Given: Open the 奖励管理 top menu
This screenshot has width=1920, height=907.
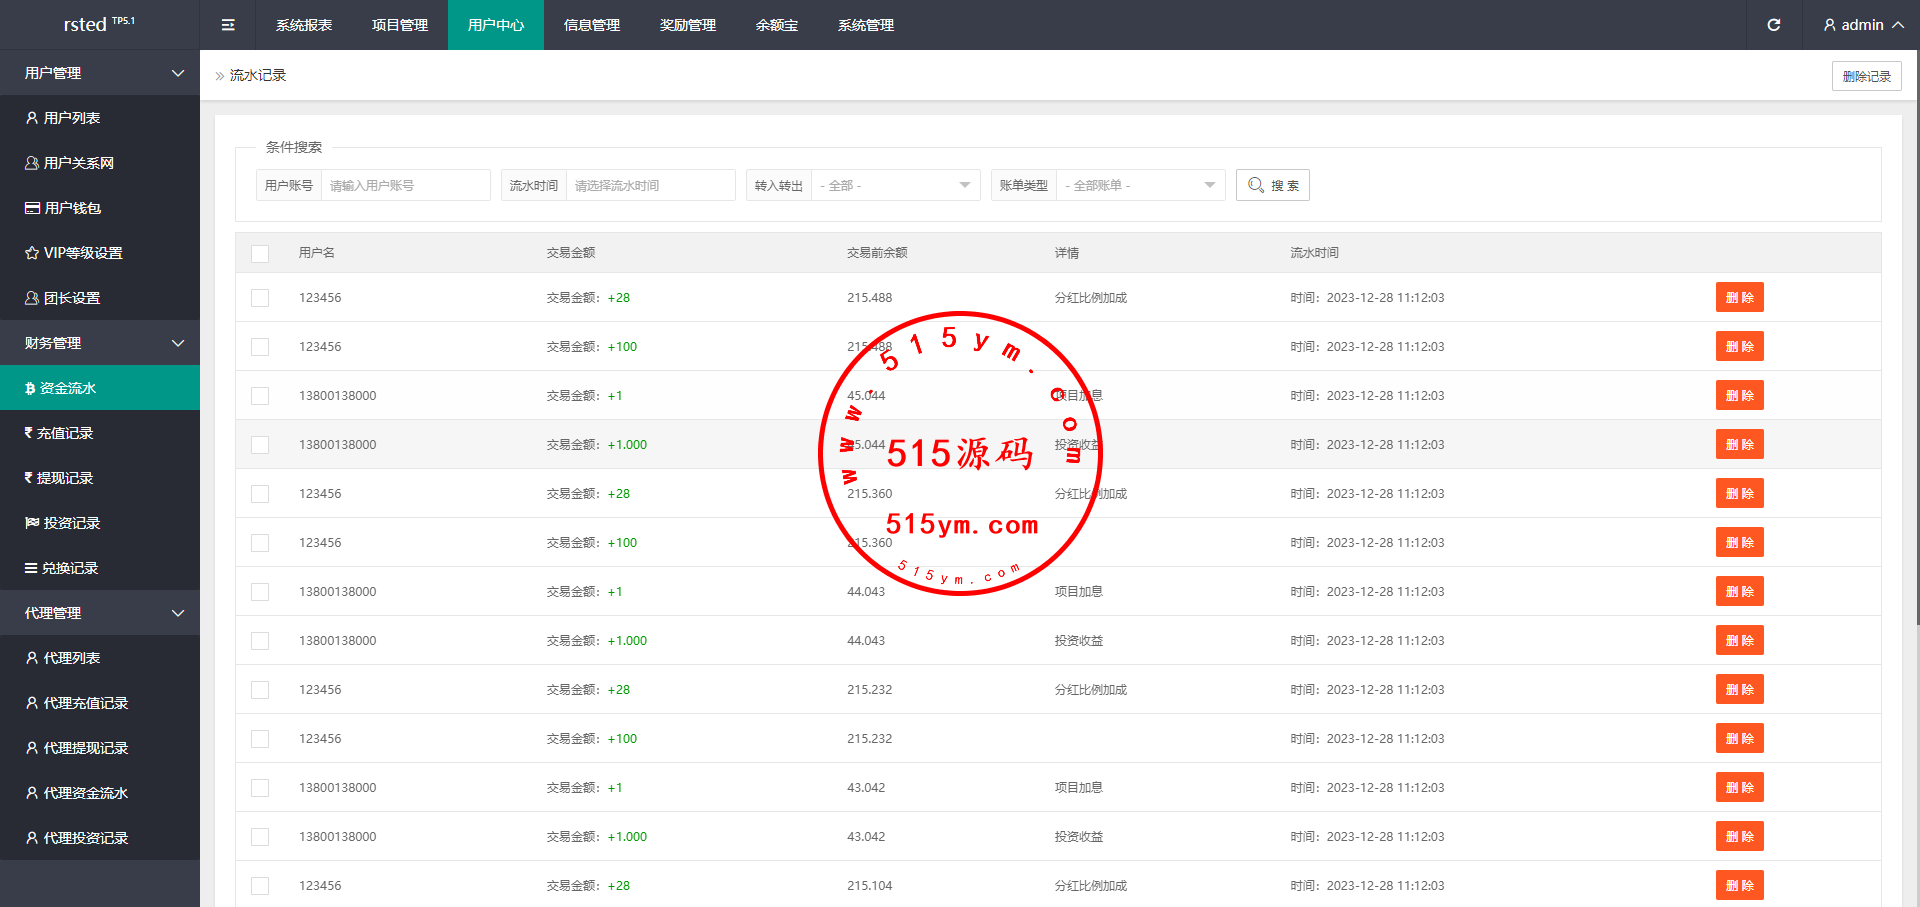Looking at the screenshot, I should 688,25.
